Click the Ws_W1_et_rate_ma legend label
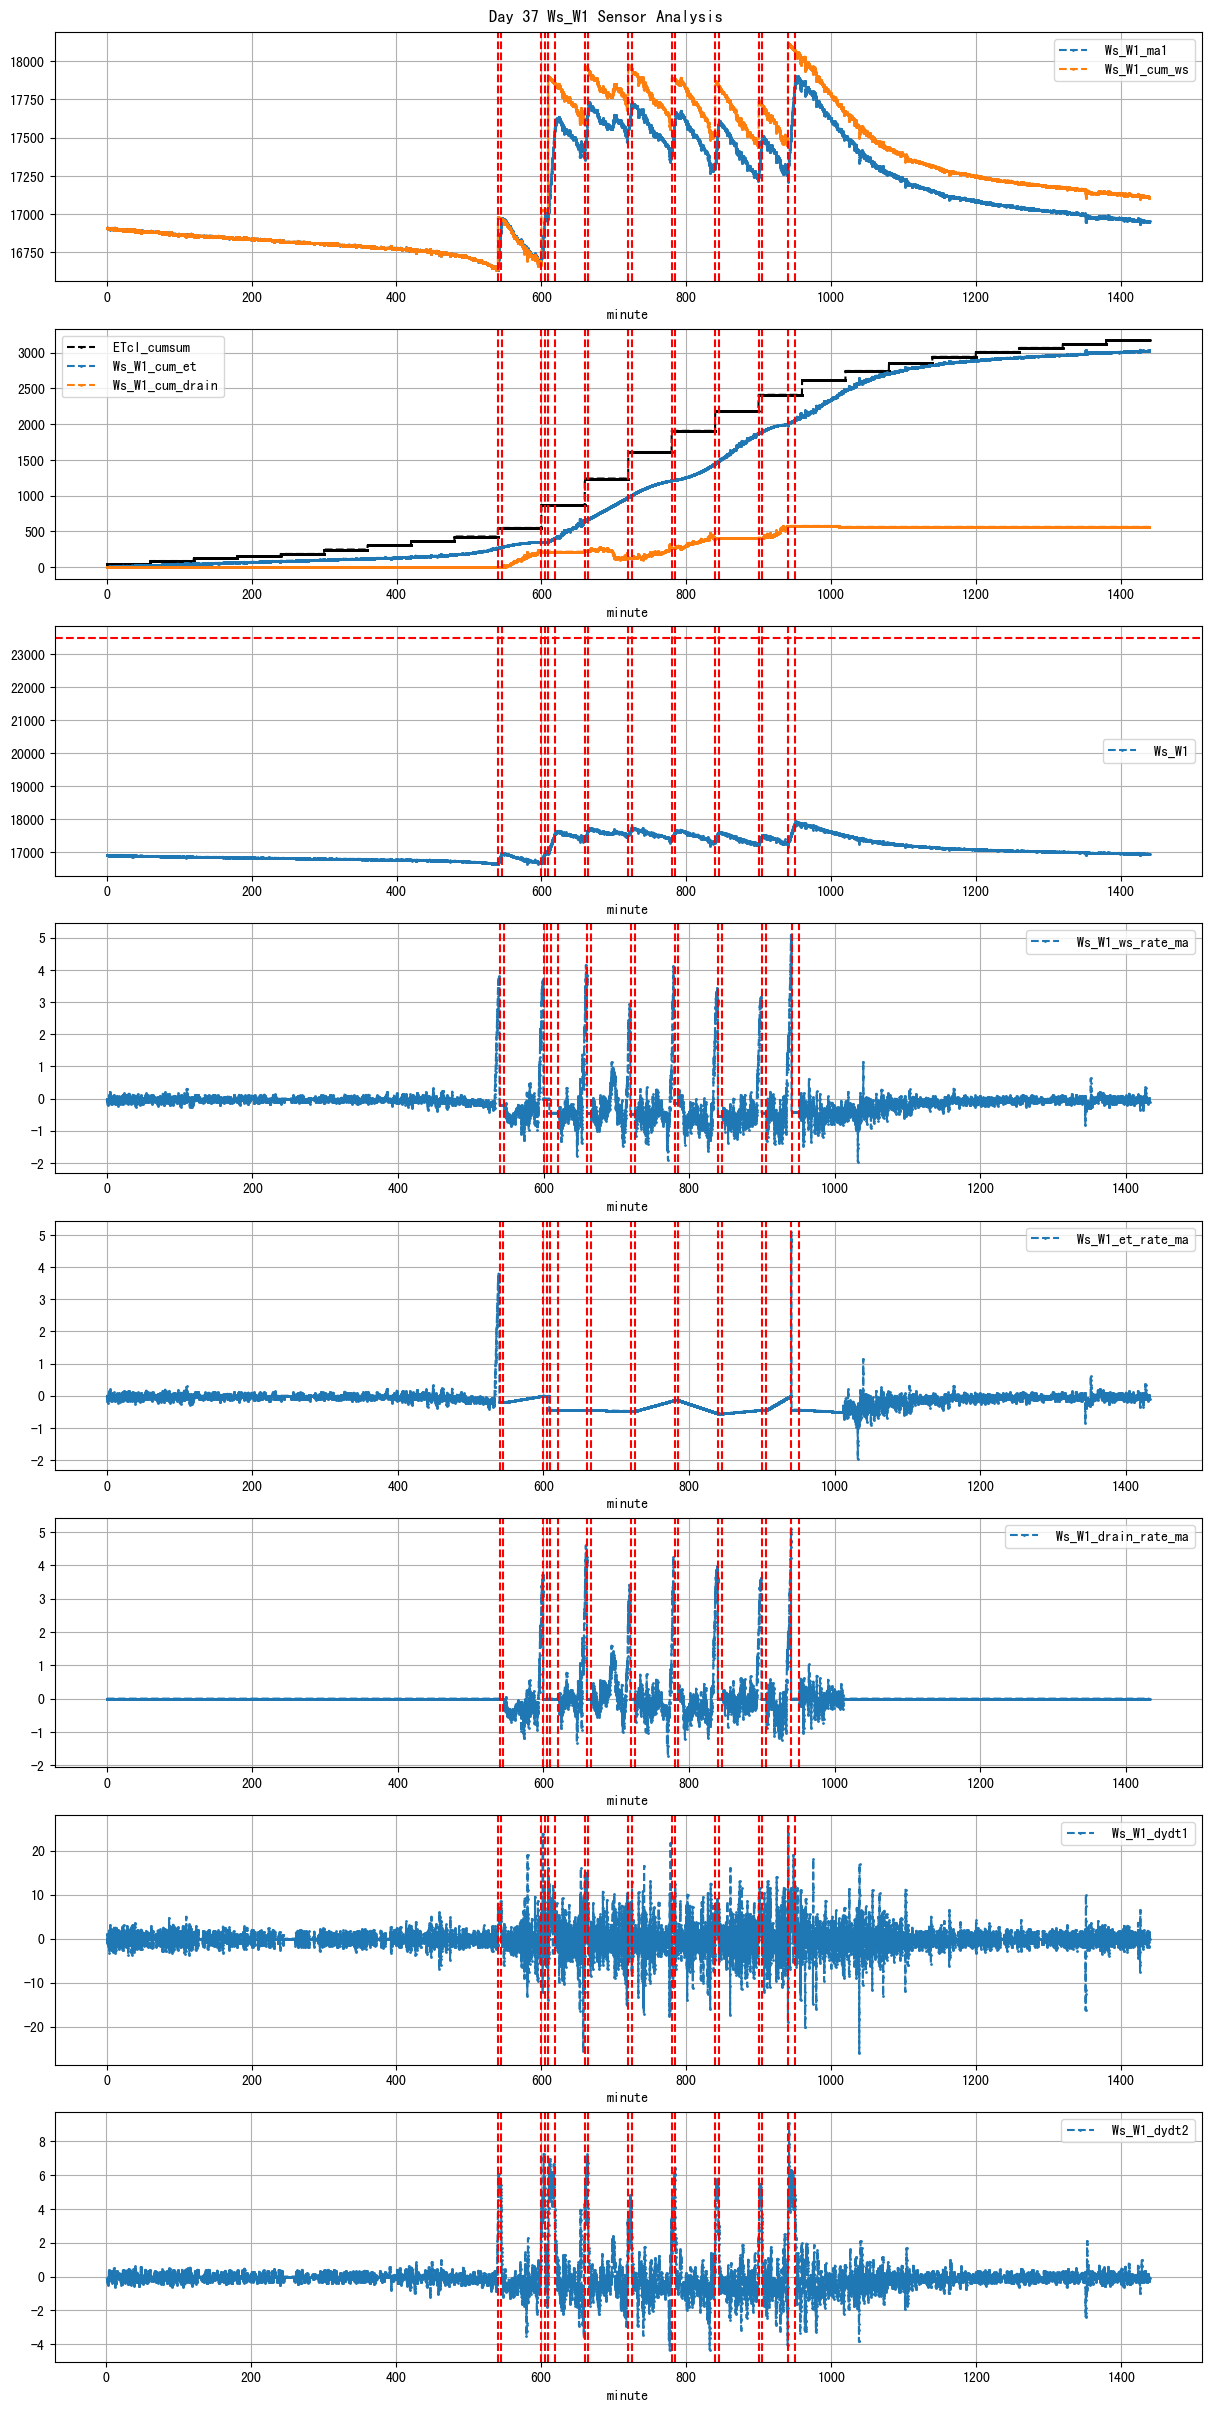This screenshot has height=2411, width=1211. point(1131,1239)
